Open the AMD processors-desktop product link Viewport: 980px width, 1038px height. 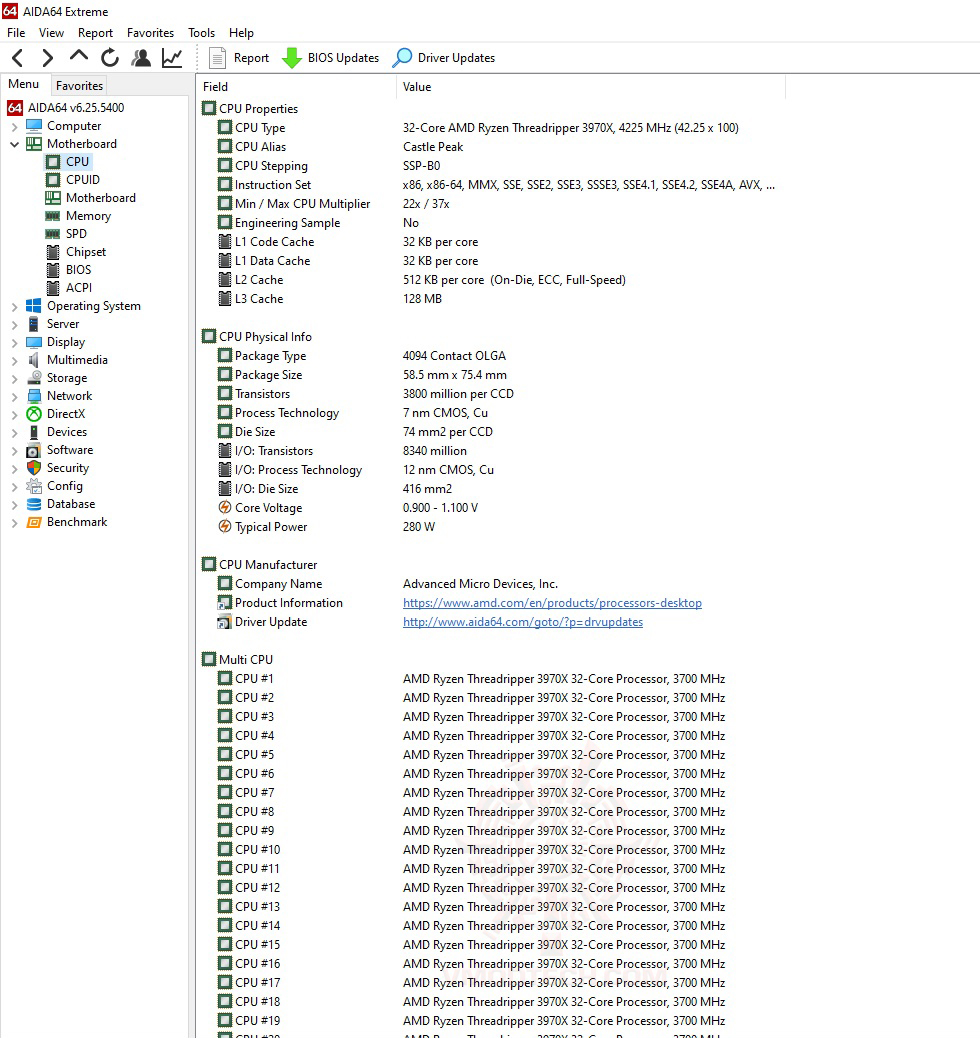(552, 602)
